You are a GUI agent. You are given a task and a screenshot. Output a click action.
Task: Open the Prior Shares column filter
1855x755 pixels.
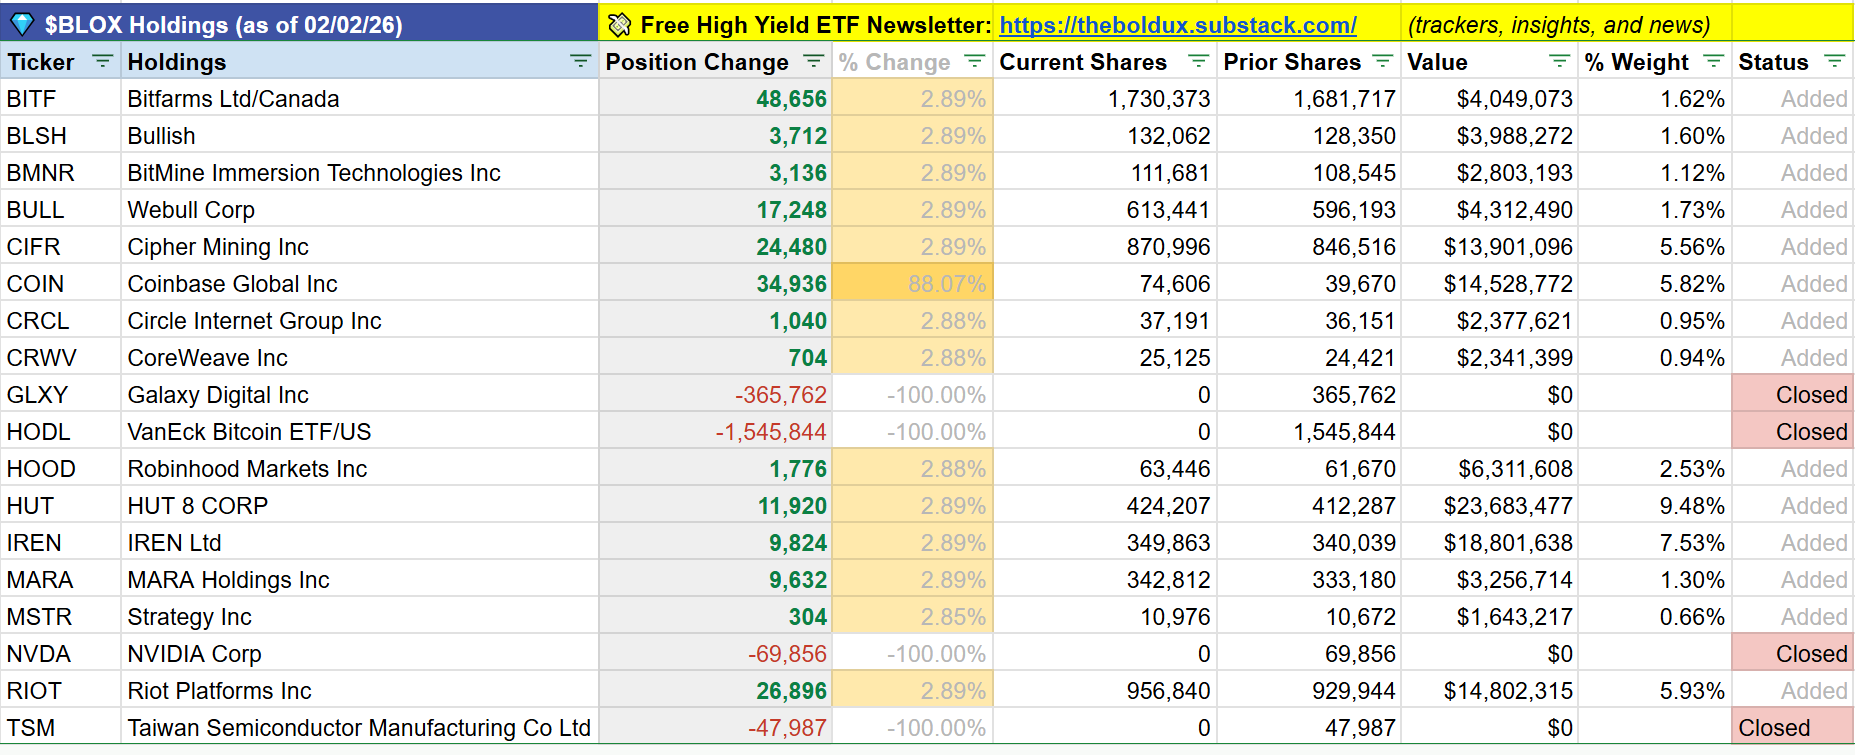coord(1383,61)
